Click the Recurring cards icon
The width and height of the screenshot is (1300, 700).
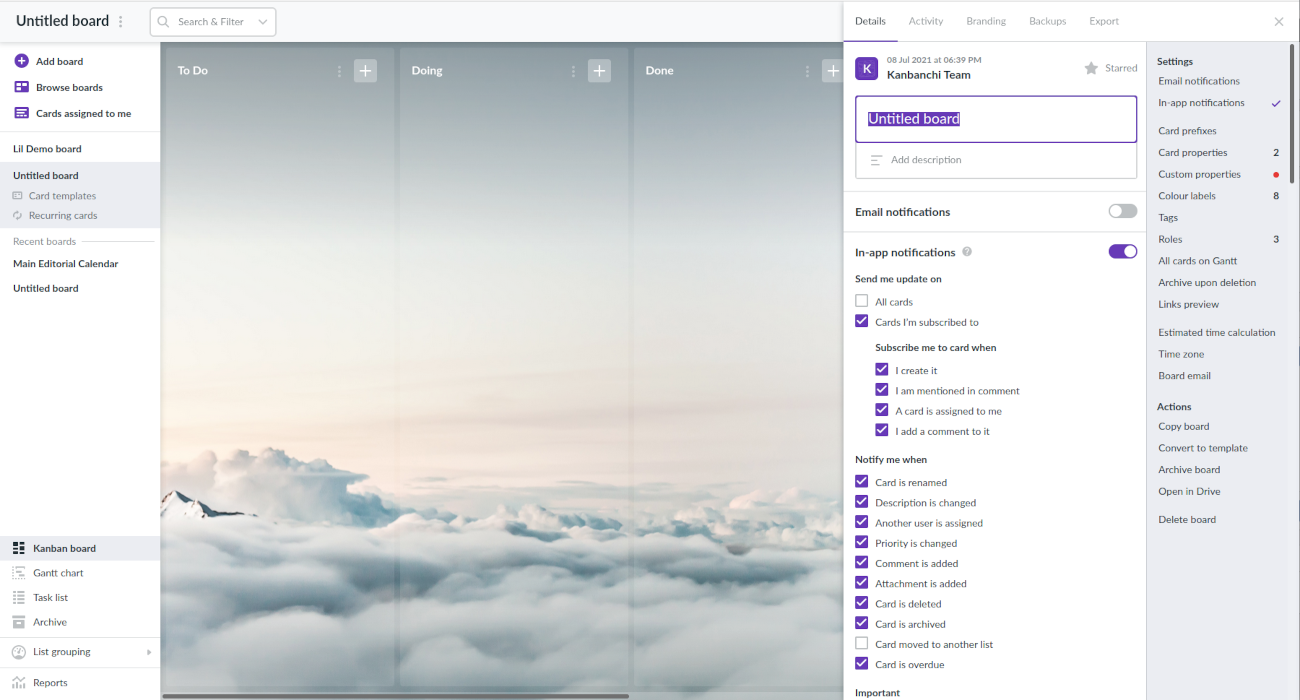(17, 215)
